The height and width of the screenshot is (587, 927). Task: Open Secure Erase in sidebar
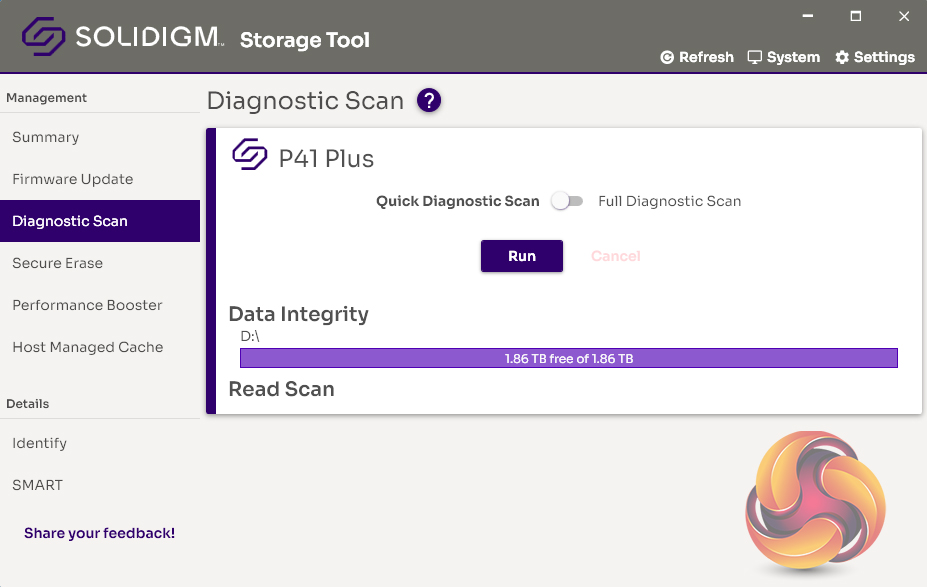coord(57,263)
